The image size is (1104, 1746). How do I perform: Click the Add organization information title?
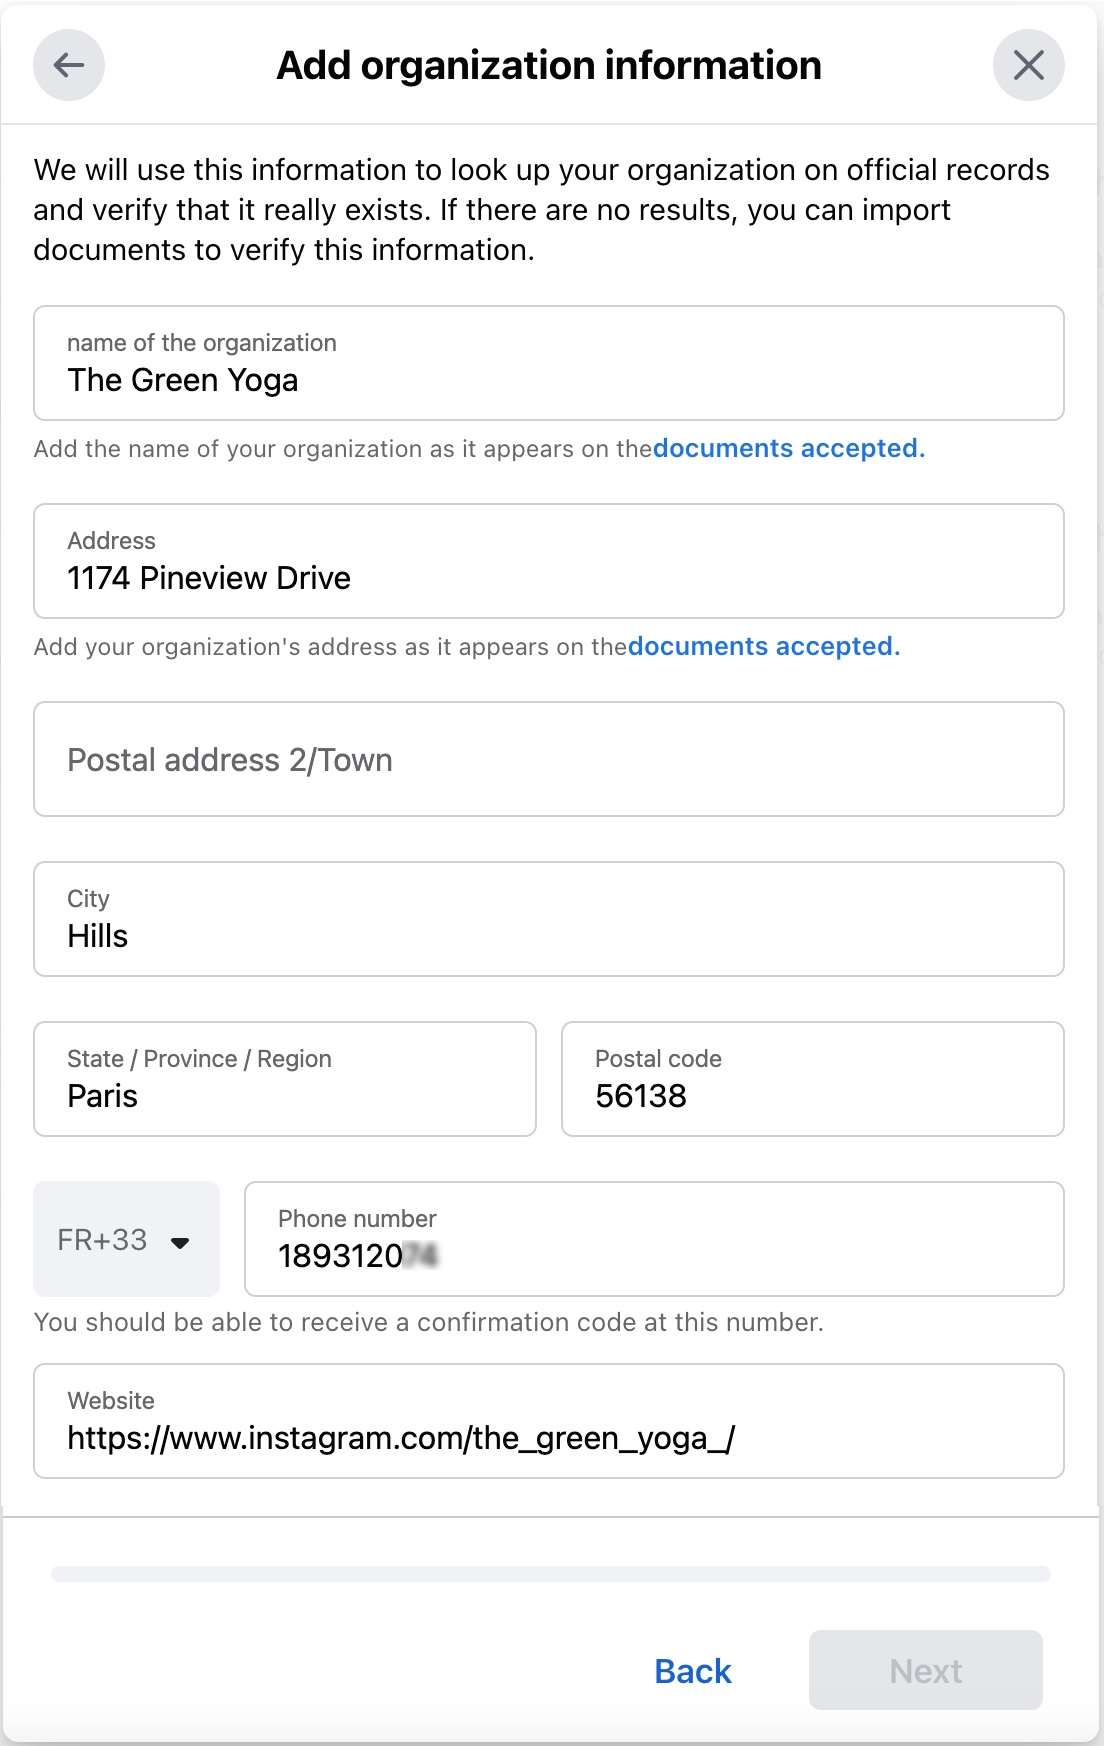pyautogui.click(x=549, y=66)
